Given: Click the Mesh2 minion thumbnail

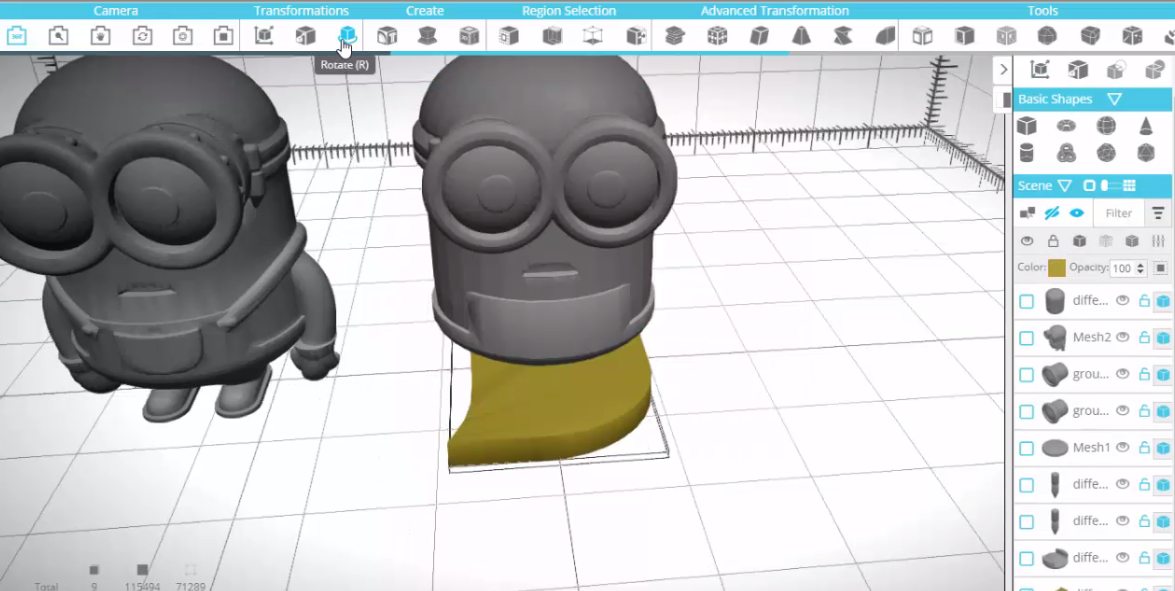Looking at the screenshot, I should click(1055, 338).
